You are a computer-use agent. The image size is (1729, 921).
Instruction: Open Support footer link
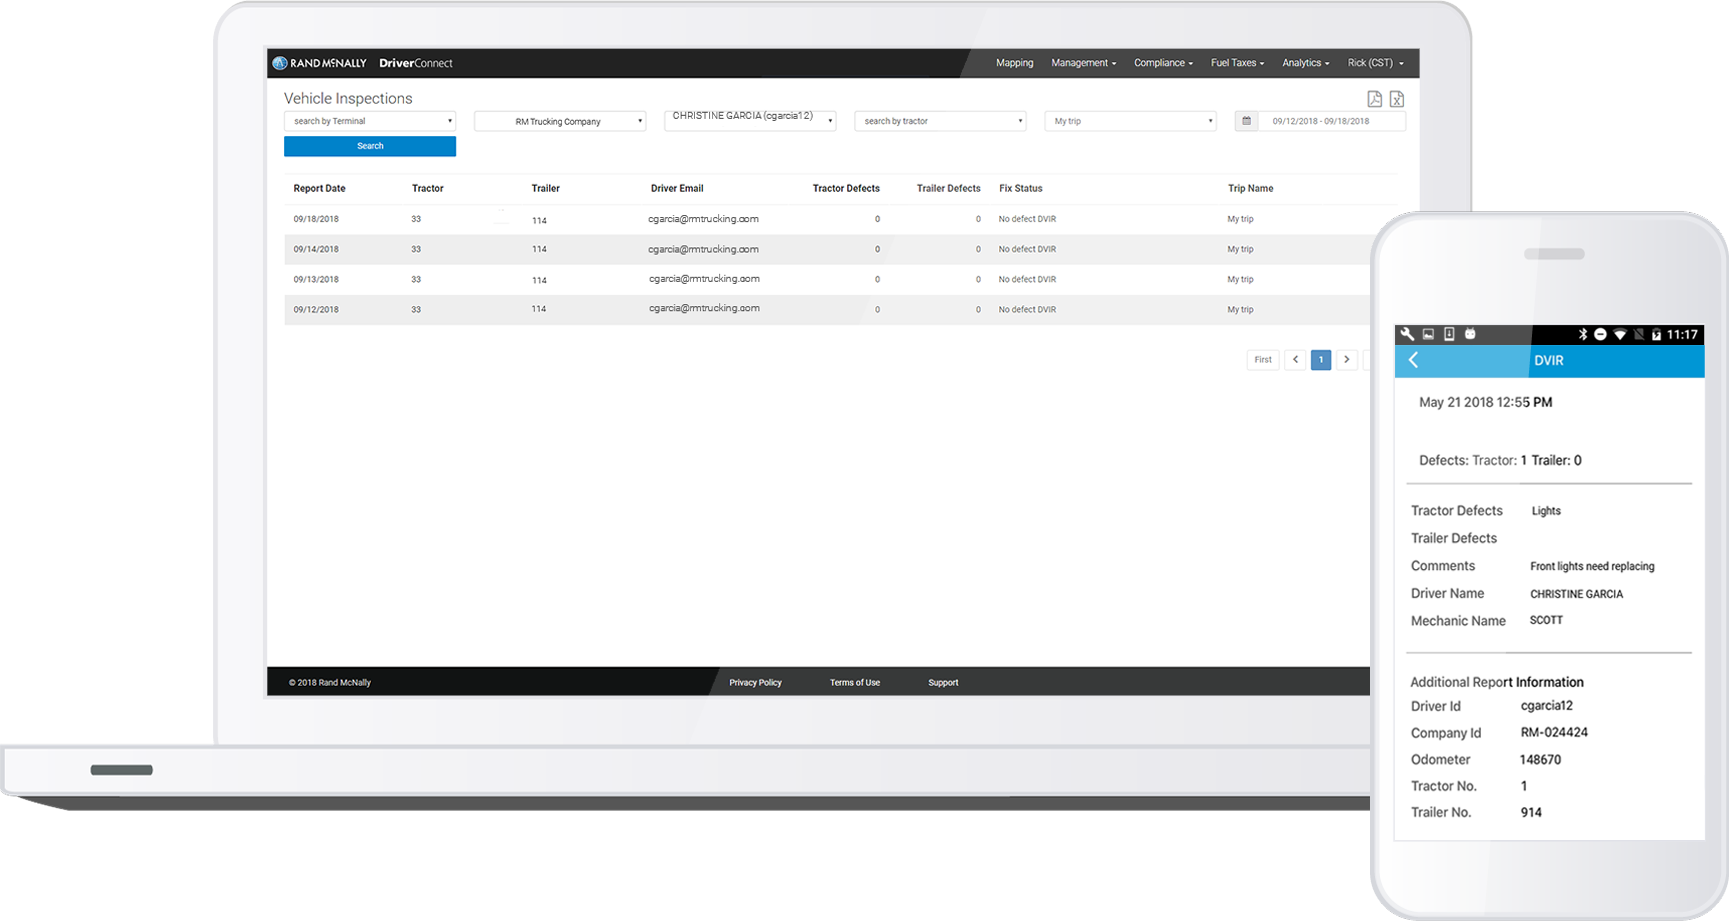[943, 683]
